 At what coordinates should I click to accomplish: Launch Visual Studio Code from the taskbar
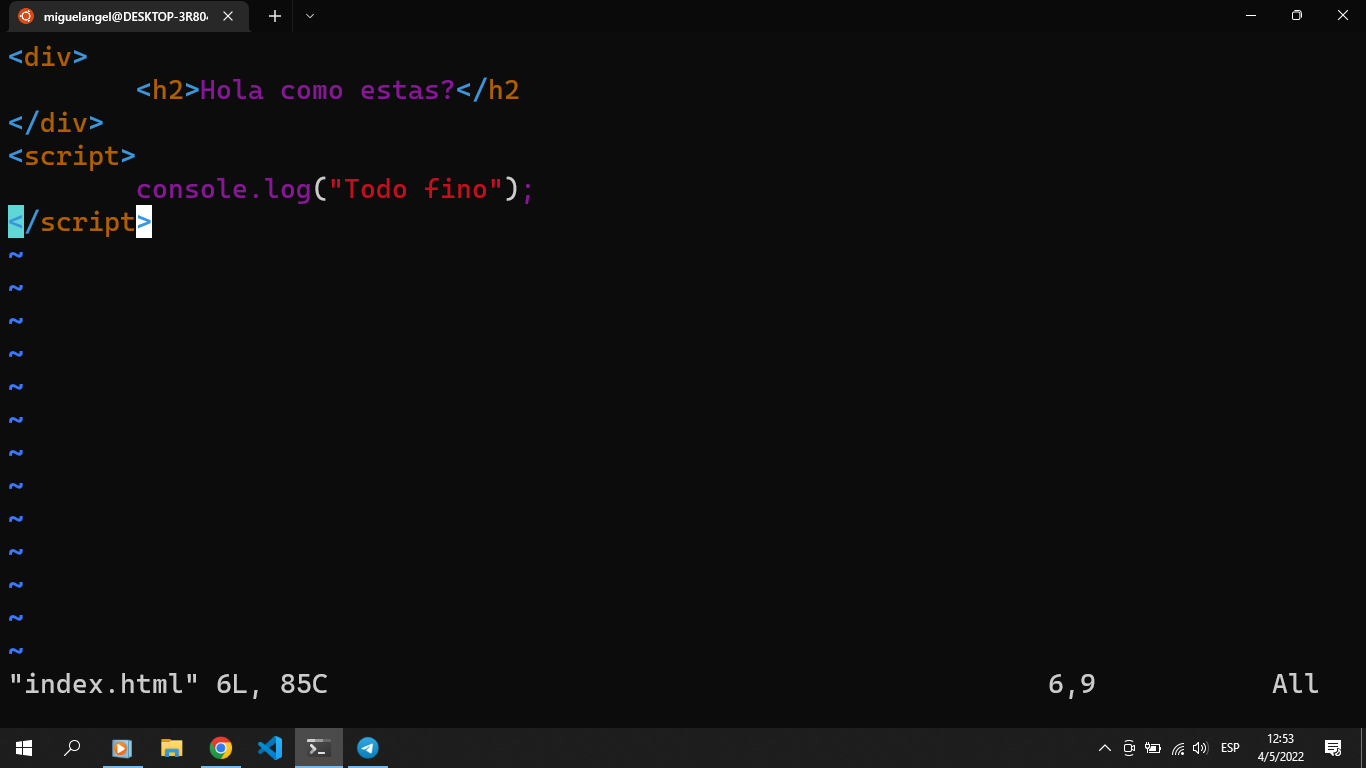click(270, 747)
